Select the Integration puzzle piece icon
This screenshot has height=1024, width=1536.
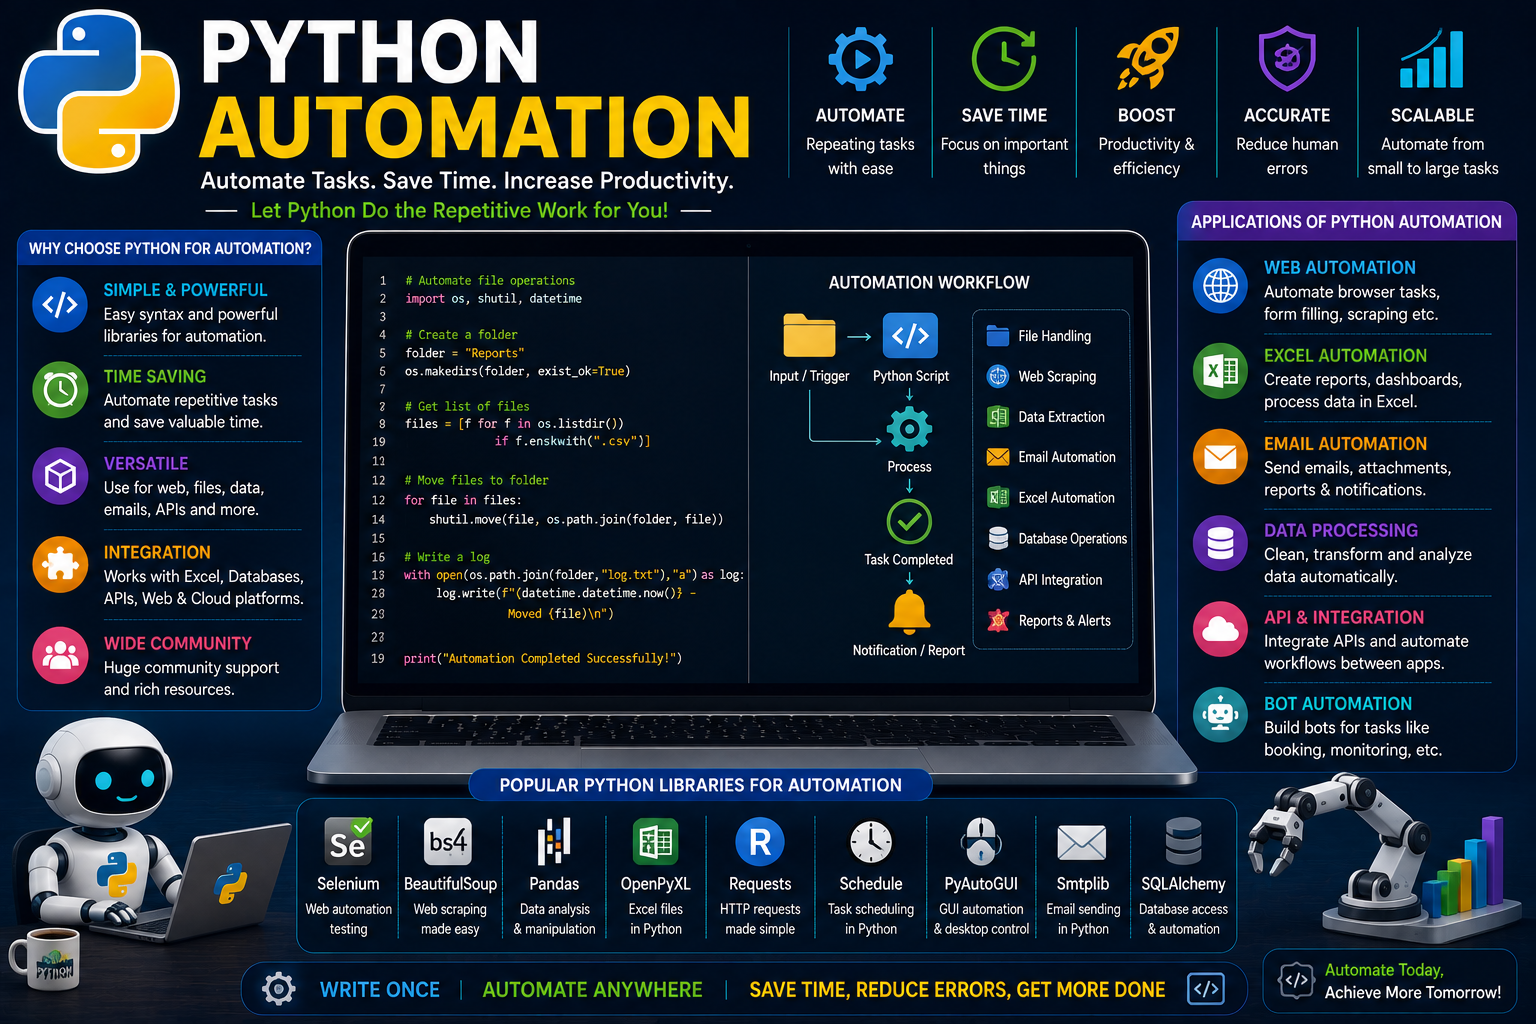click(60, 565)
